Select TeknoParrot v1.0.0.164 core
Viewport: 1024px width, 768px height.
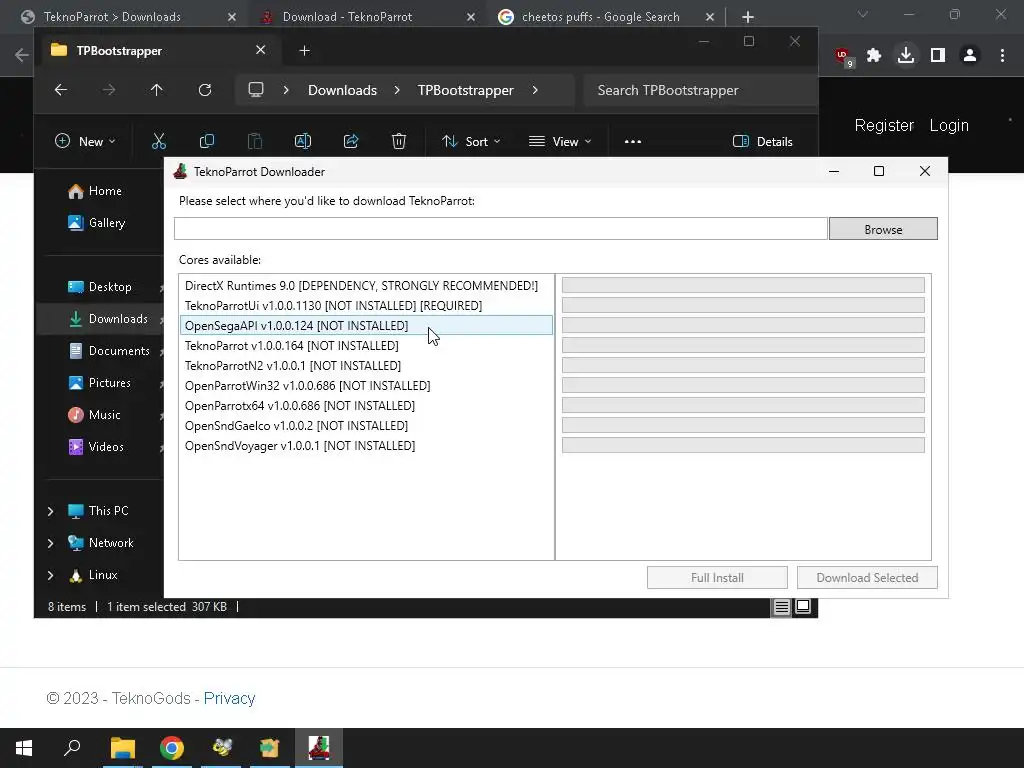click(x=366, y=345)
